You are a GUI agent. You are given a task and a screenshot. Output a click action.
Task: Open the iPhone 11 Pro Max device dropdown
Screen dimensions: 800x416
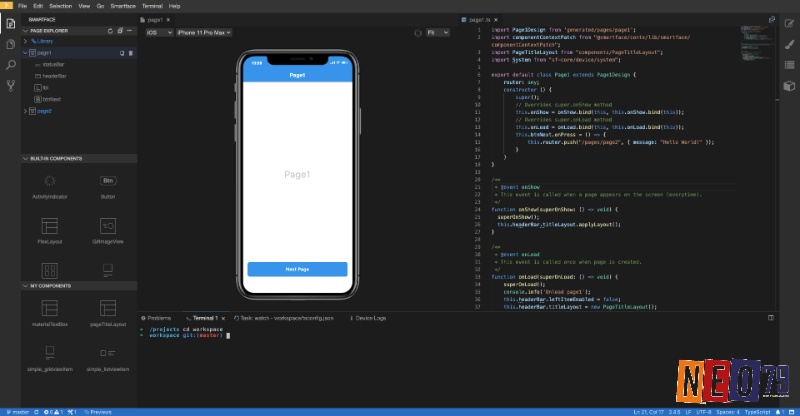pos(204,33)
